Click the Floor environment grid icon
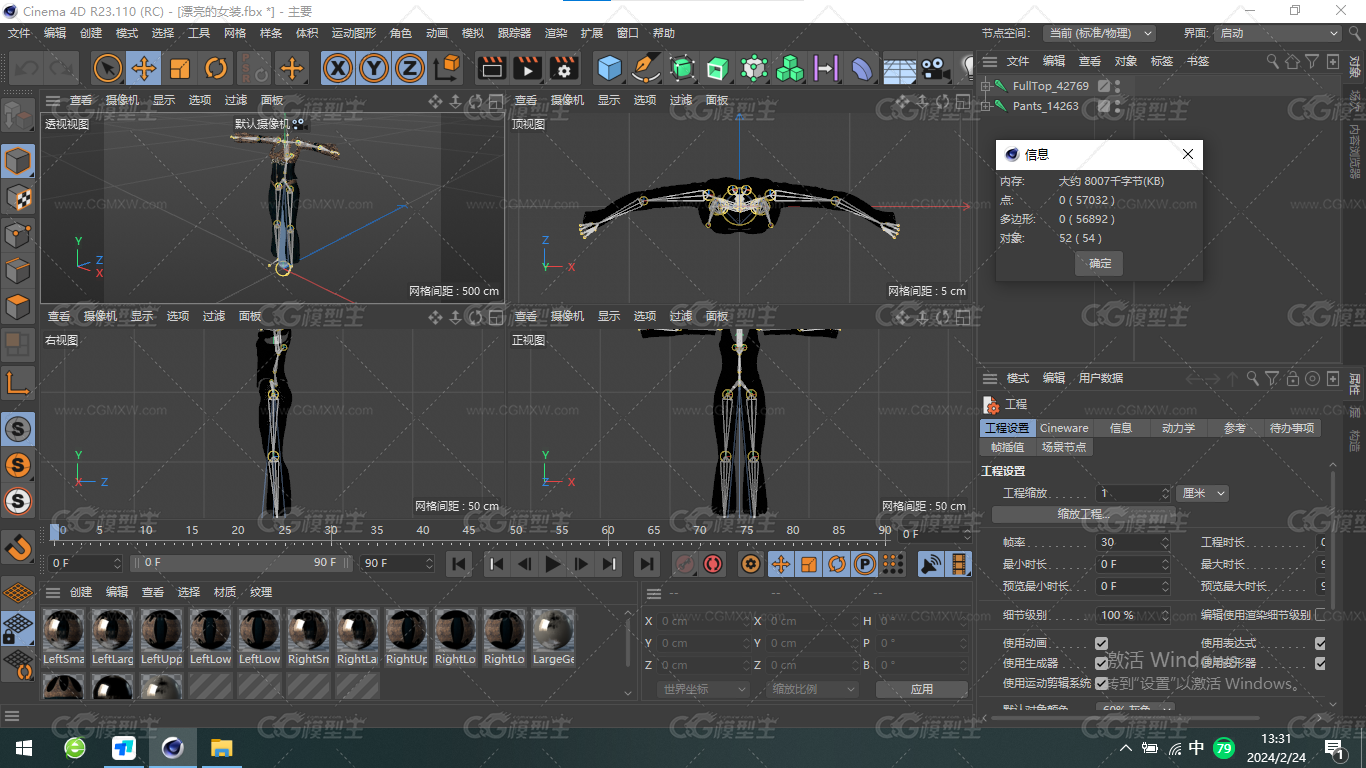 click(899, 68)
